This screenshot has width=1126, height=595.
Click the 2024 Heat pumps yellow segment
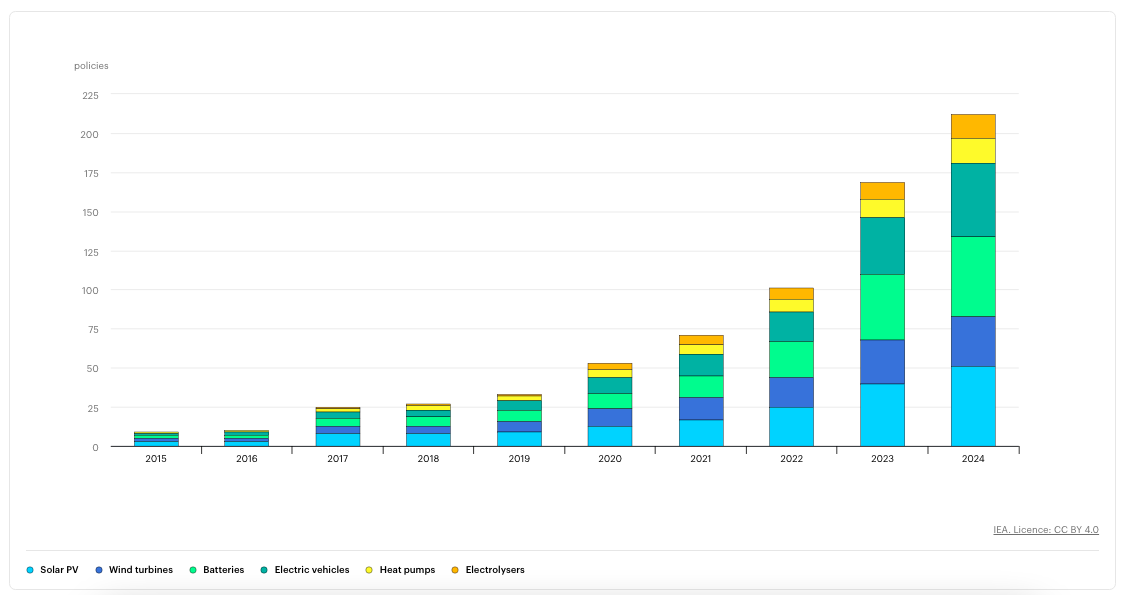(973, 151)
